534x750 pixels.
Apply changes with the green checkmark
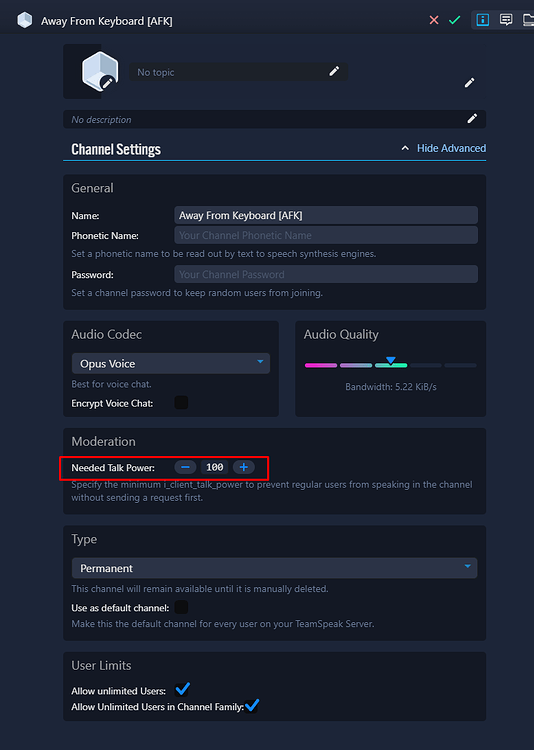455,20
